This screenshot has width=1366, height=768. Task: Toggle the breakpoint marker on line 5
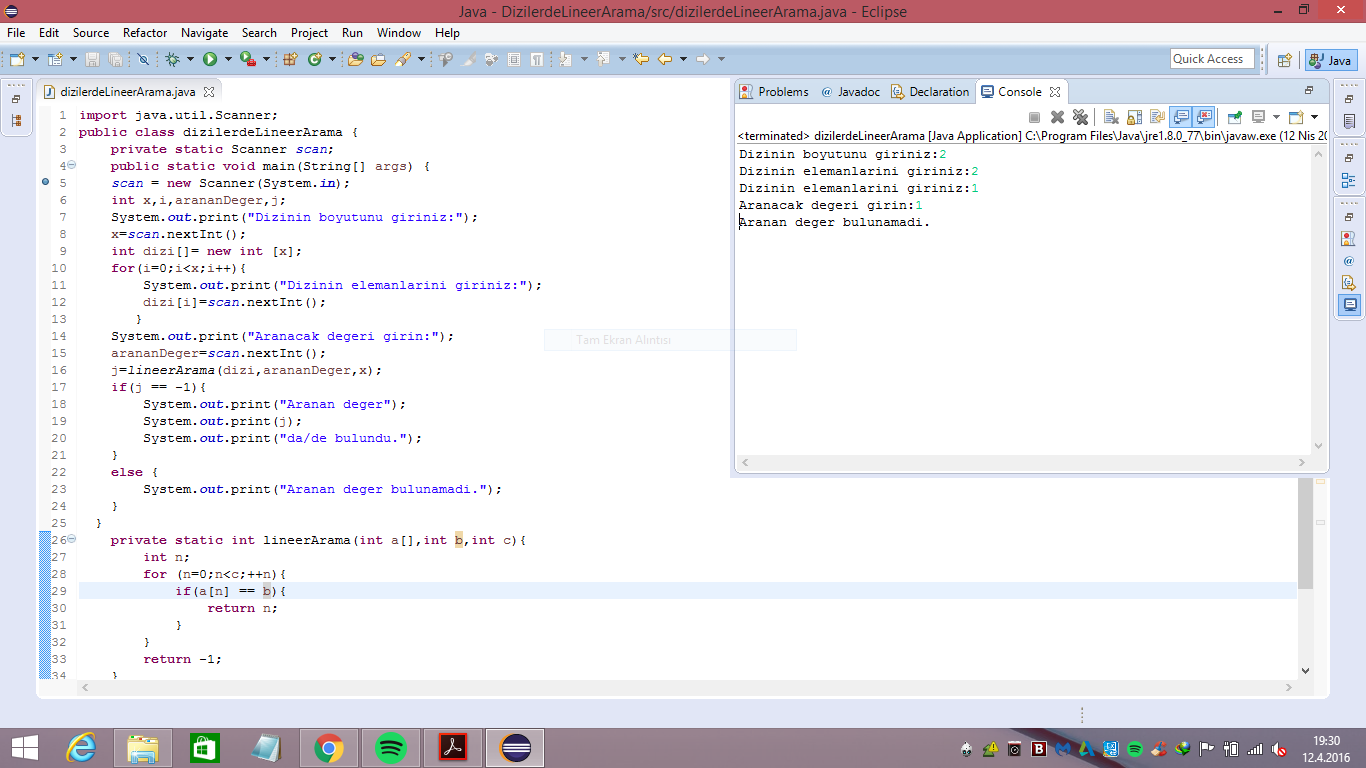(x=46, y=183)
